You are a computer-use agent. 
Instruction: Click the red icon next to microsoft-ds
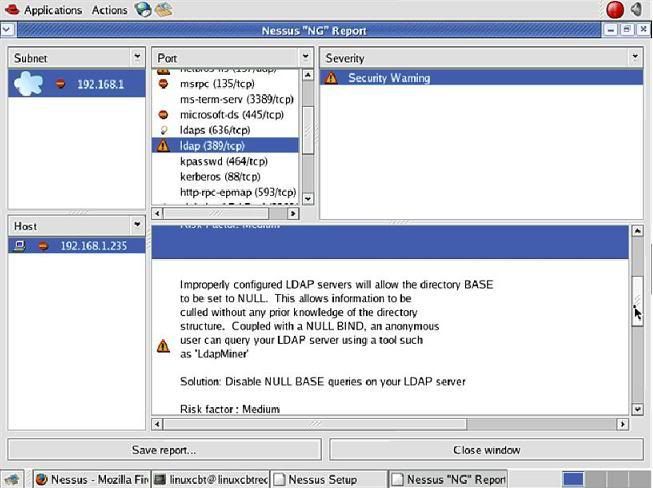(x=163, y=115)
